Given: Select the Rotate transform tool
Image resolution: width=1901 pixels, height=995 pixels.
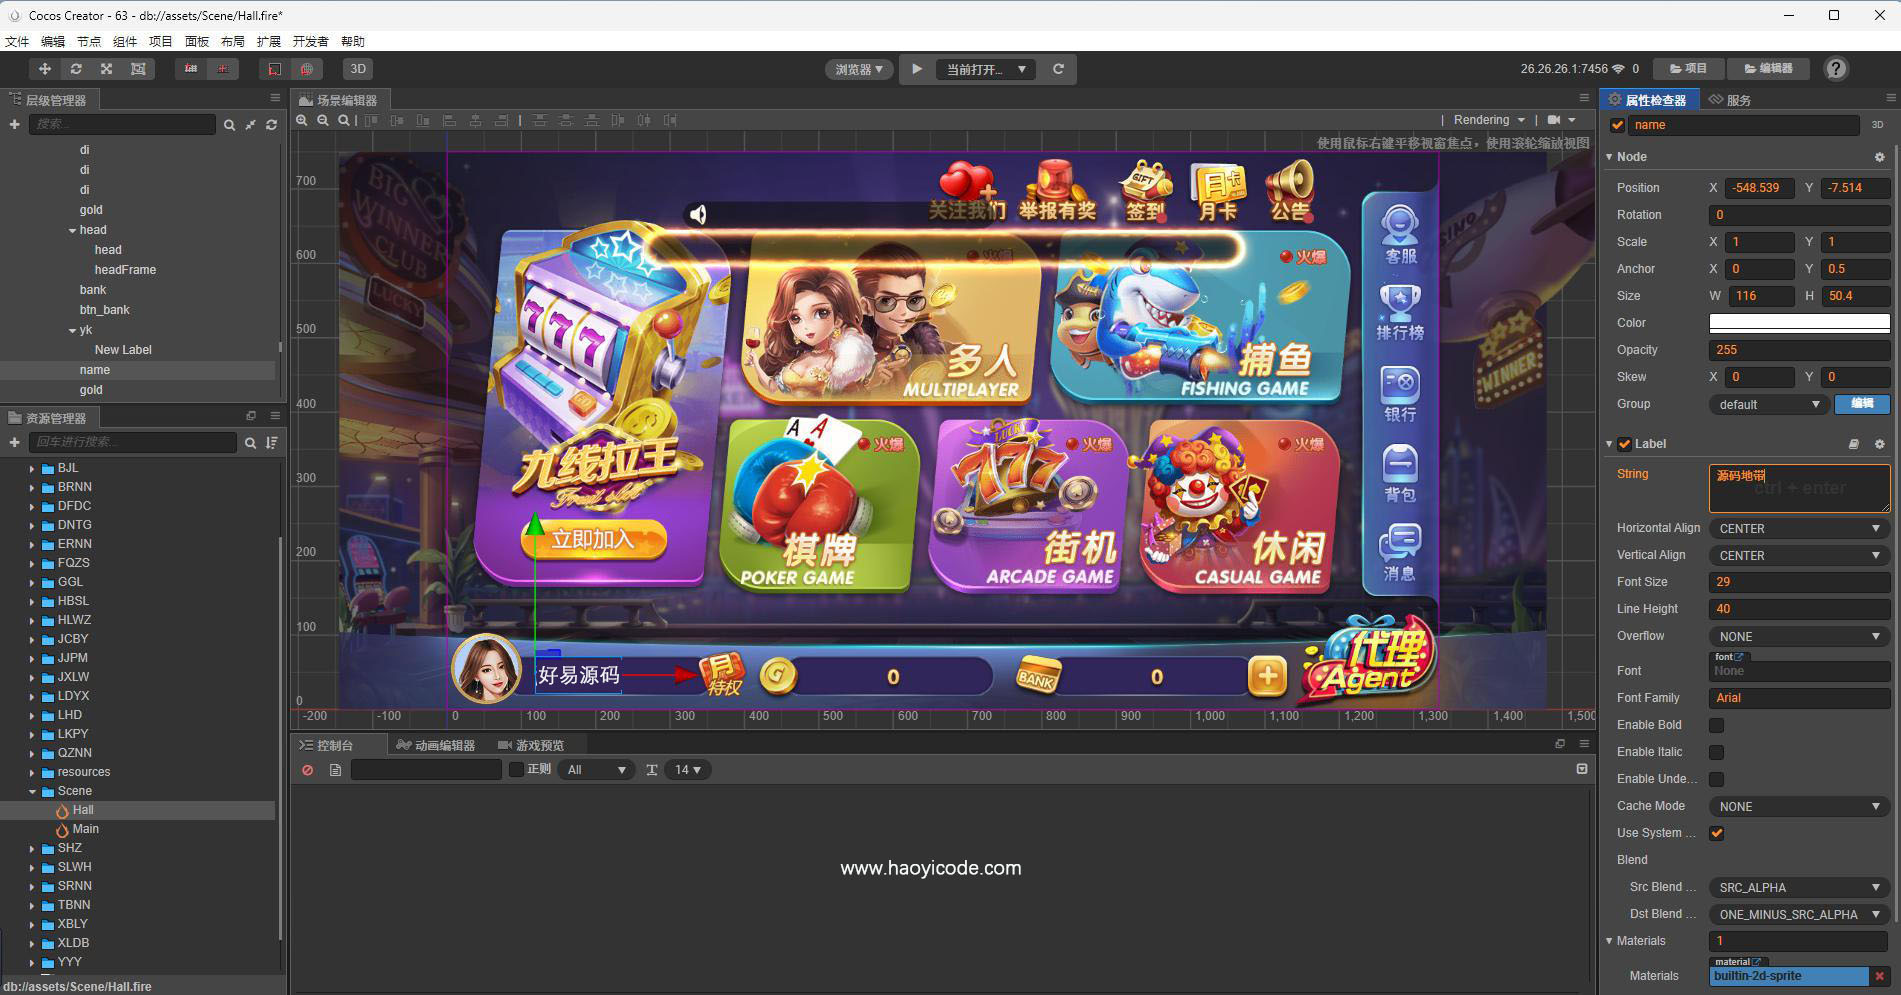Looking at the screenshot, I should pyautogui.click(x=76, y=68).
